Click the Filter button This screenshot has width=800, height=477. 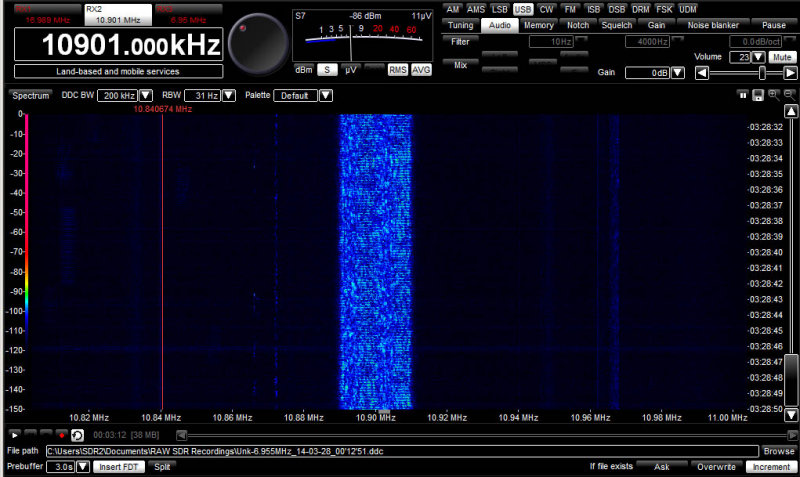click(460, 41)
